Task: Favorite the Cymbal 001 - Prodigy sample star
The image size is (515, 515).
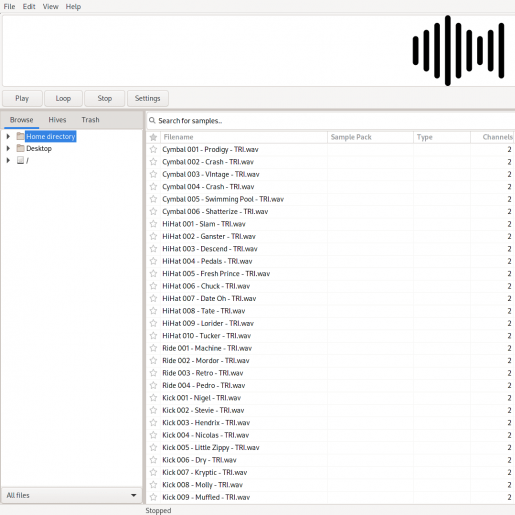Action: point(153,149)
